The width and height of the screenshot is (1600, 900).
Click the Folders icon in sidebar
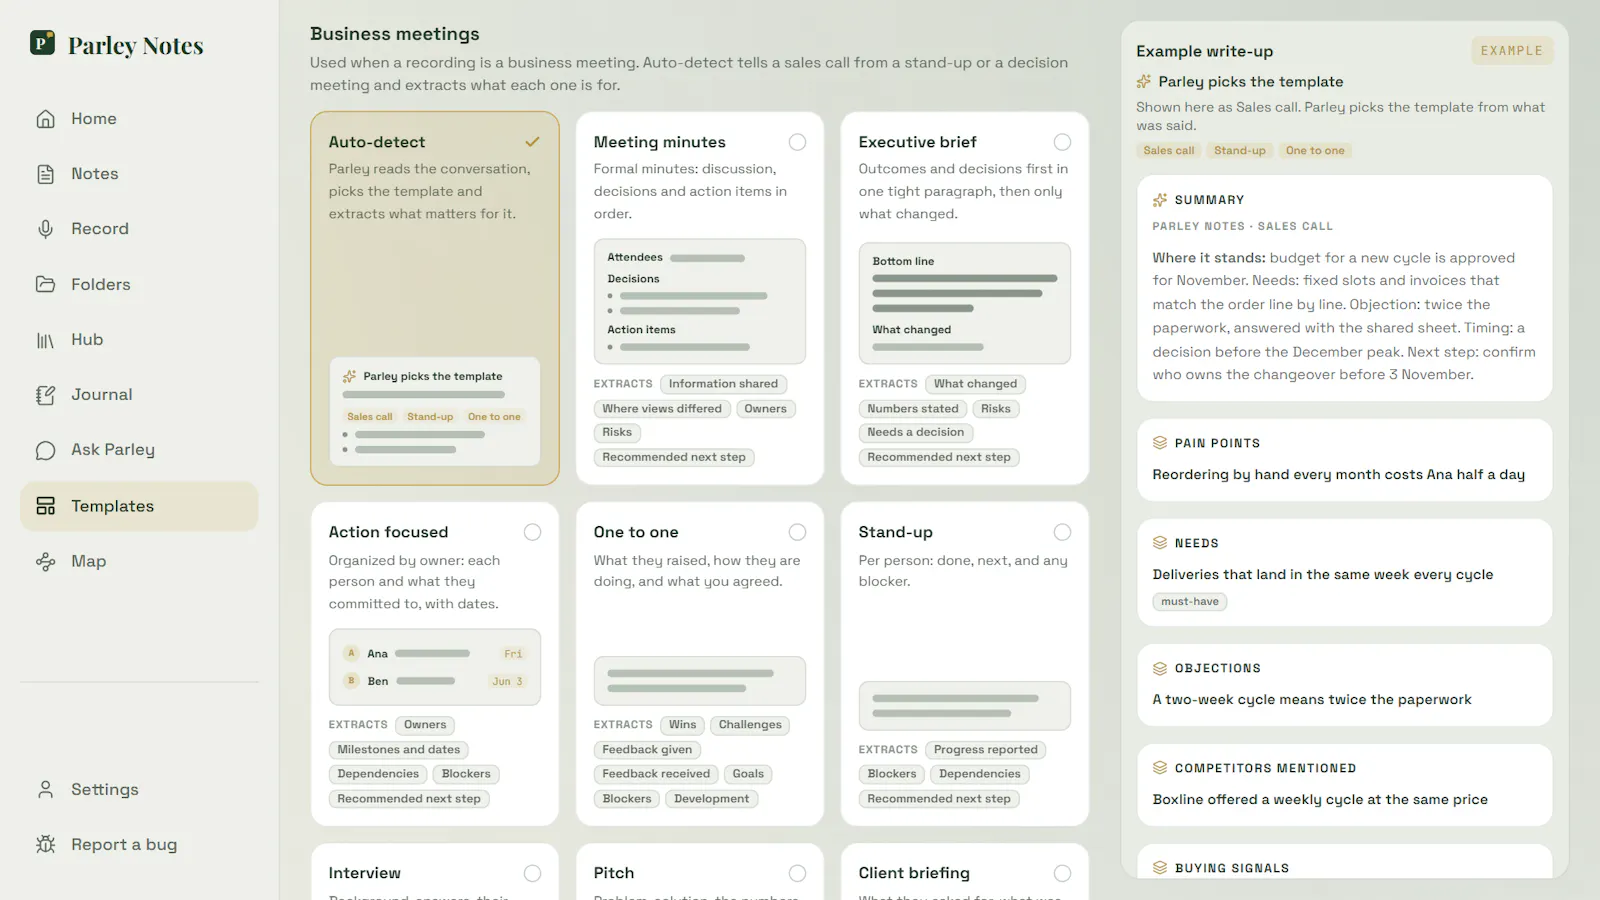pyautogui.click(x=46, y=284)
